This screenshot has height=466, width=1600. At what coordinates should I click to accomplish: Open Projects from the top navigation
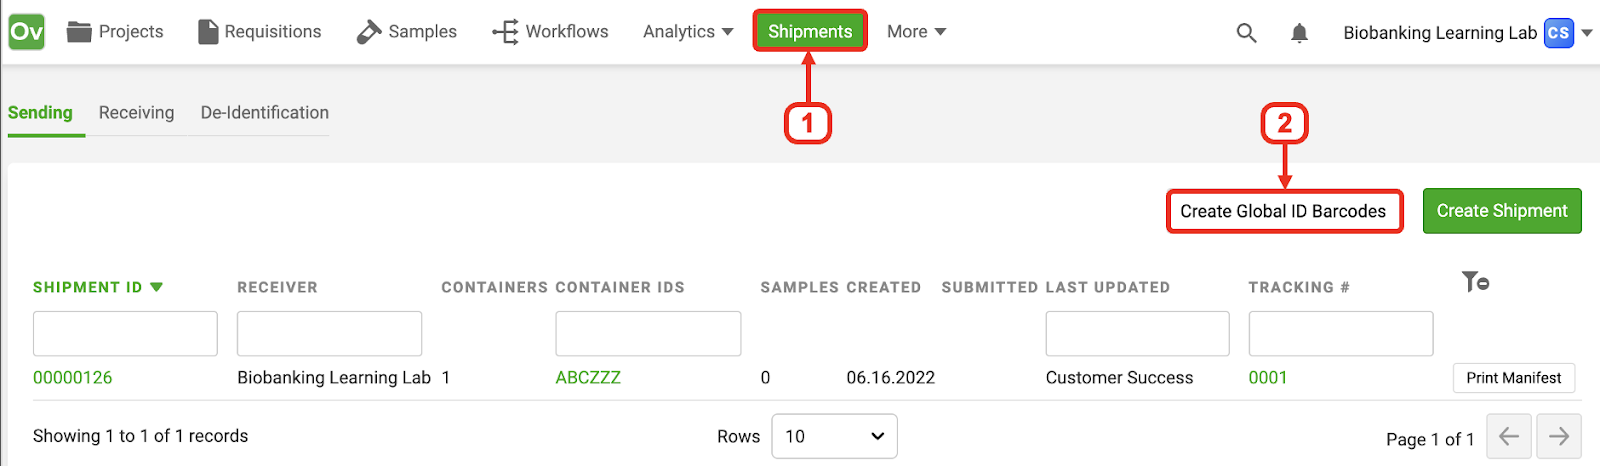115,32
